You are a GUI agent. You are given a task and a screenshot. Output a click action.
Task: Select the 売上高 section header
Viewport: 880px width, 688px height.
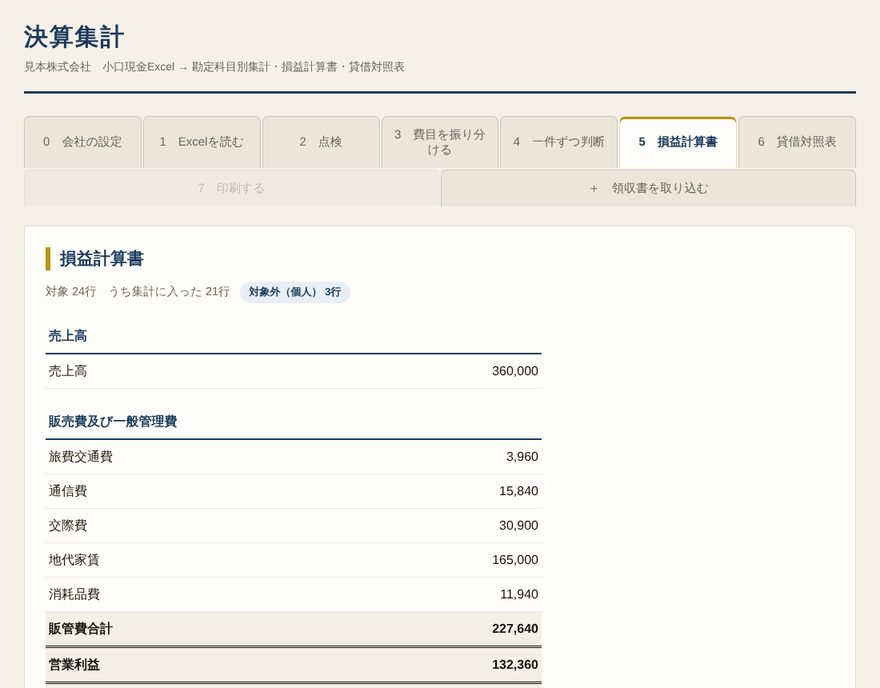point(67,336)
